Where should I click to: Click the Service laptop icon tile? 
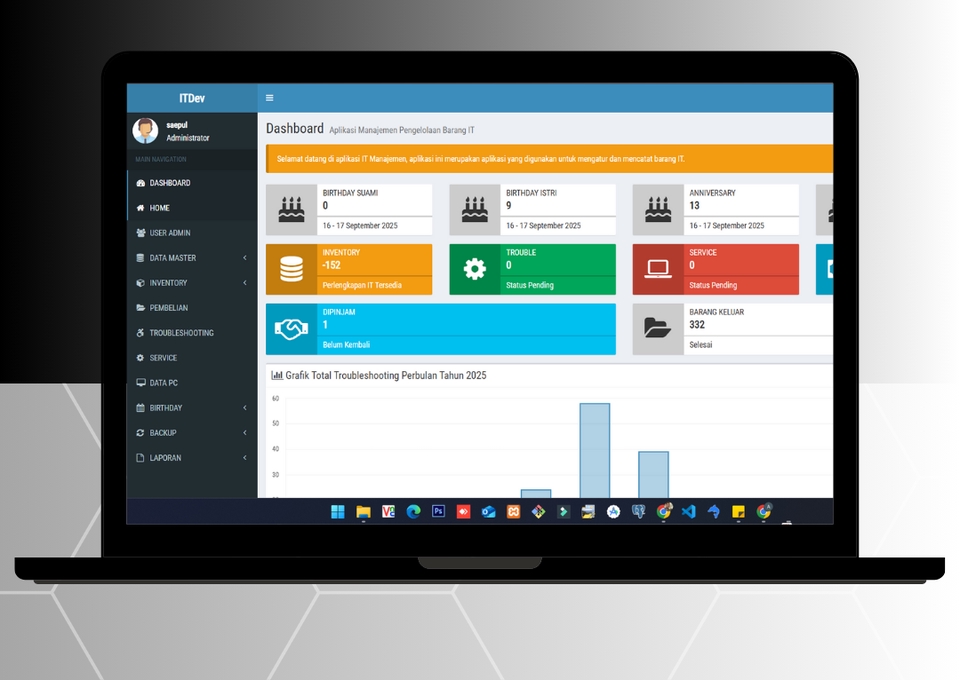[657, 269]
